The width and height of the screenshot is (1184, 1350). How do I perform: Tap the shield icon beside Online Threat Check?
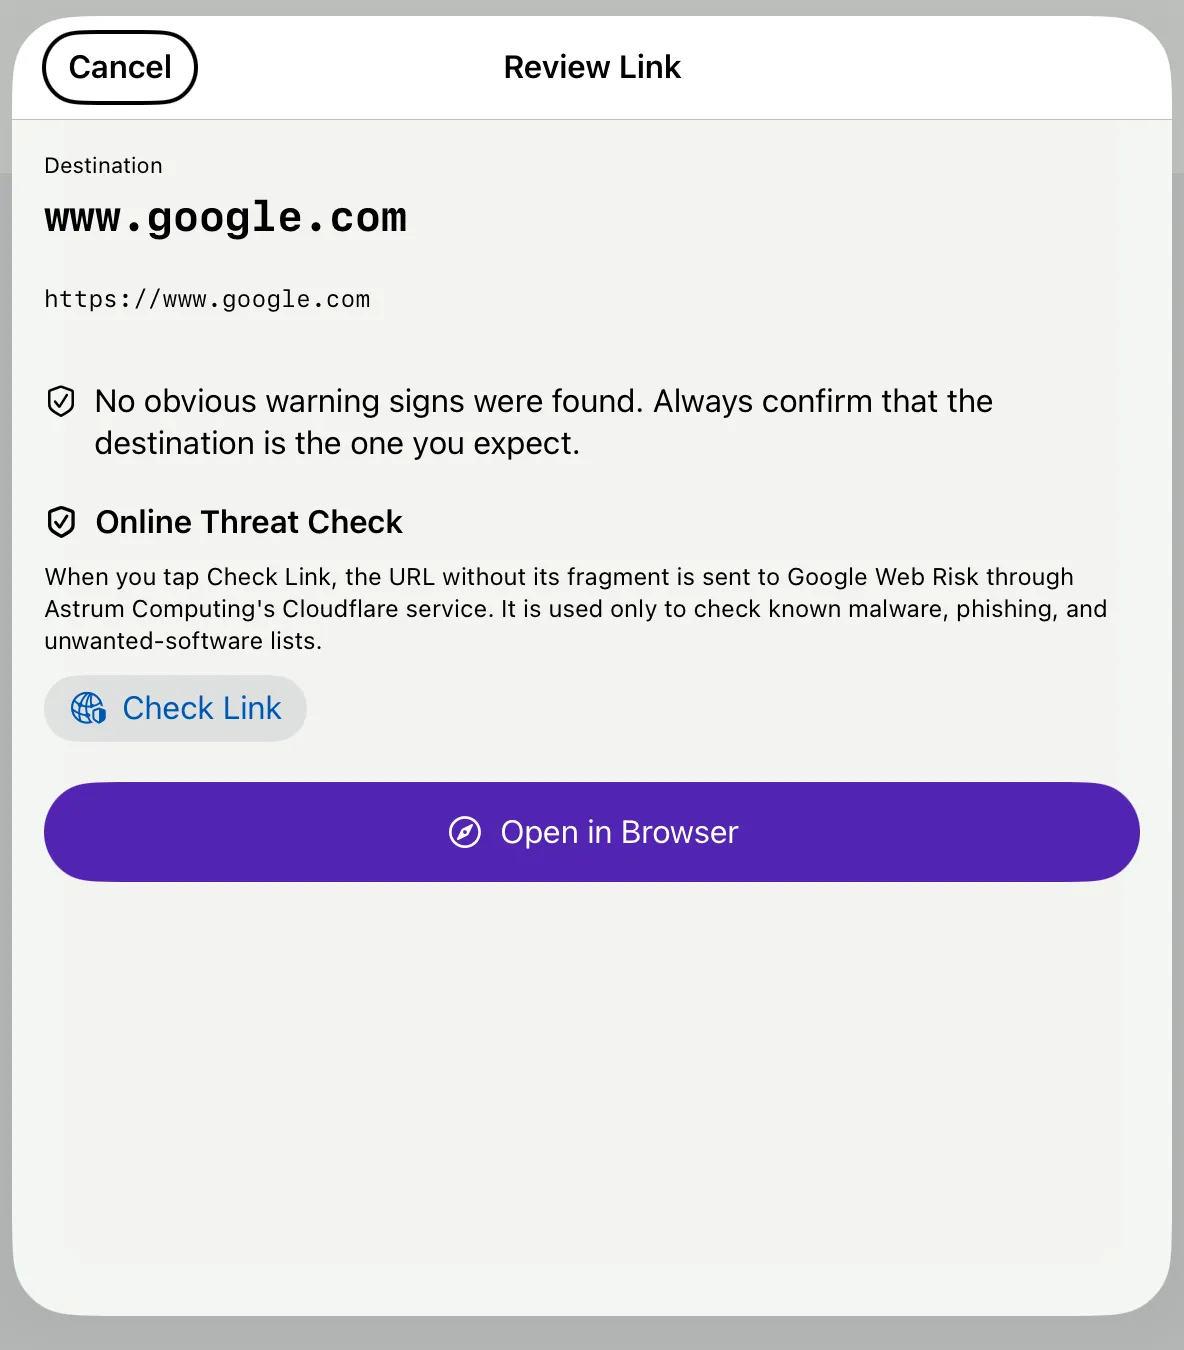click(x=62, y=522)
